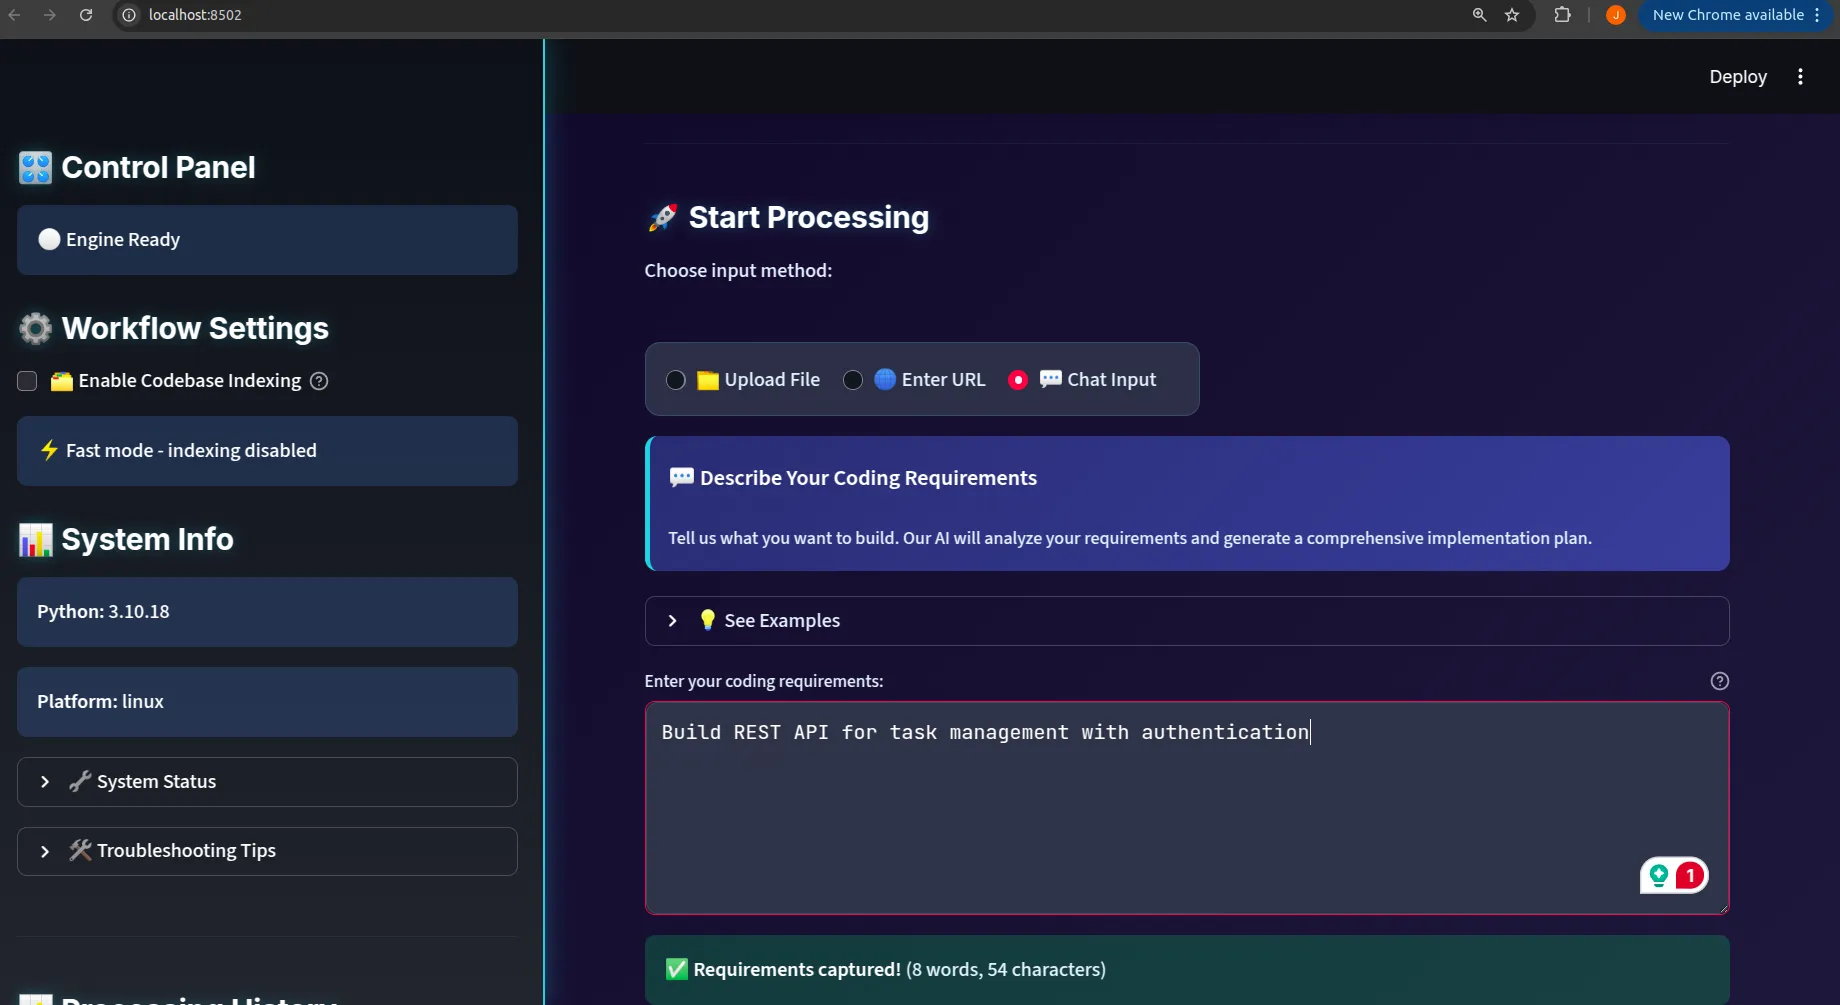The height and width of the screenshot is (1005, 1840).
Task: Click help icon above the requirements text area
Action: click(x=1719, y=681)
